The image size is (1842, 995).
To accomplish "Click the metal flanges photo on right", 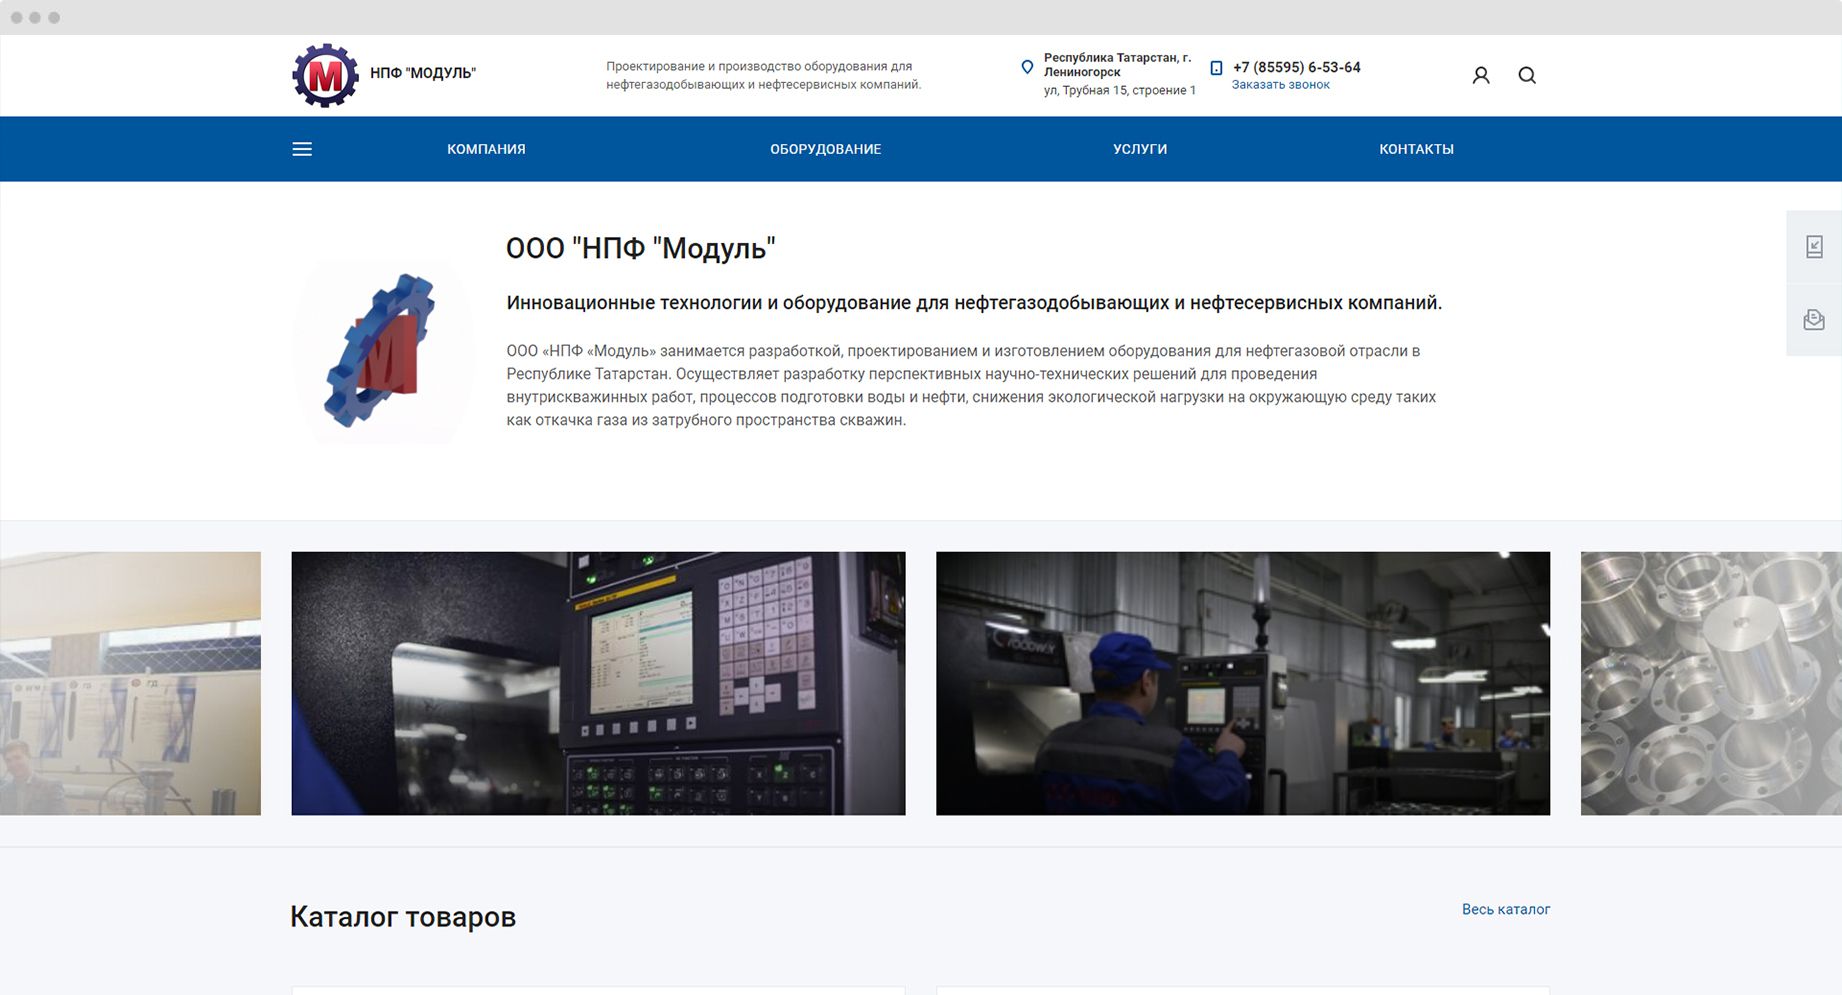I will pyautogui.click(x=1710, y=683).
